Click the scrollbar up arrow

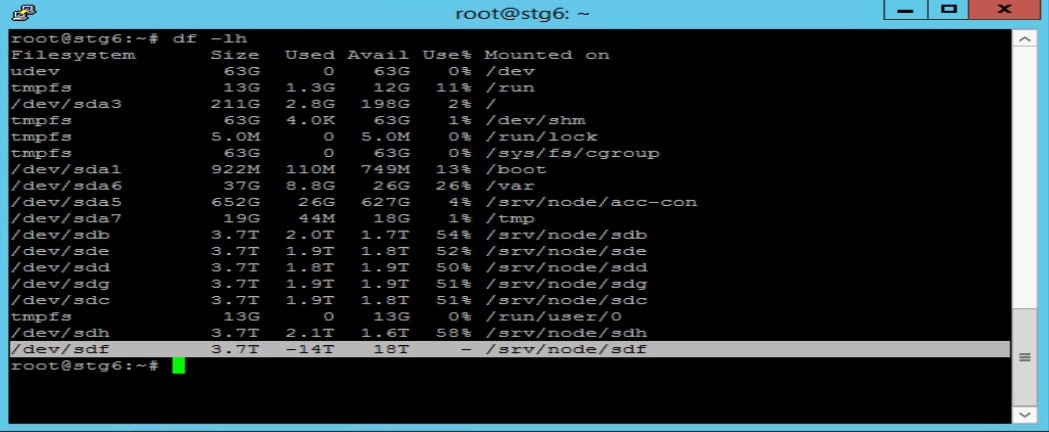point(1024,39)
